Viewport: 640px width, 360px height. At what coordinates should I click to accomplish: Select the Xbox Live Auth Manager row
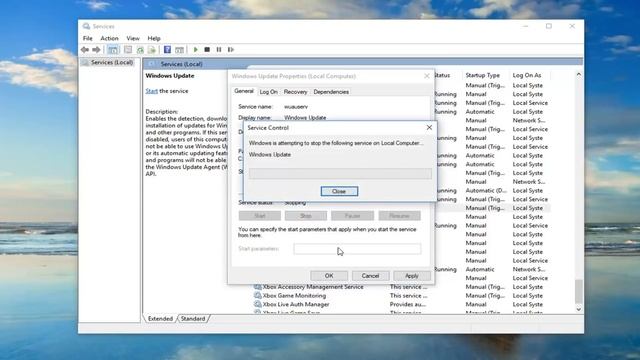point(402,304)
